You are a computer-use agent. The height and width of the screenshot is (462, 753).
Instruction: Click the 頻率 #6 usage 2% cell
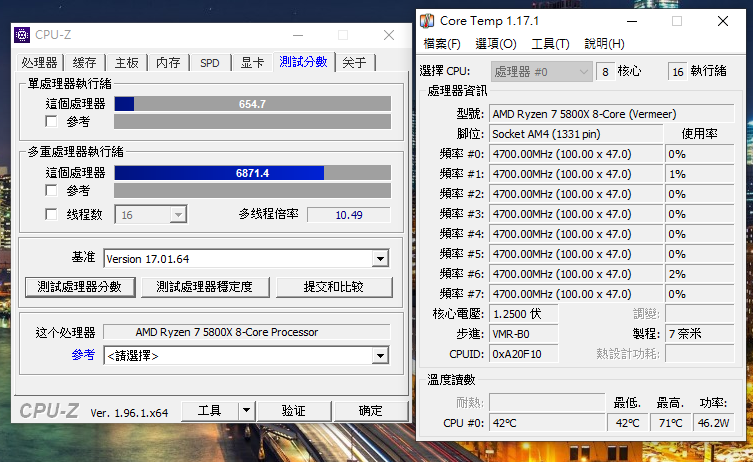[700, 274]
